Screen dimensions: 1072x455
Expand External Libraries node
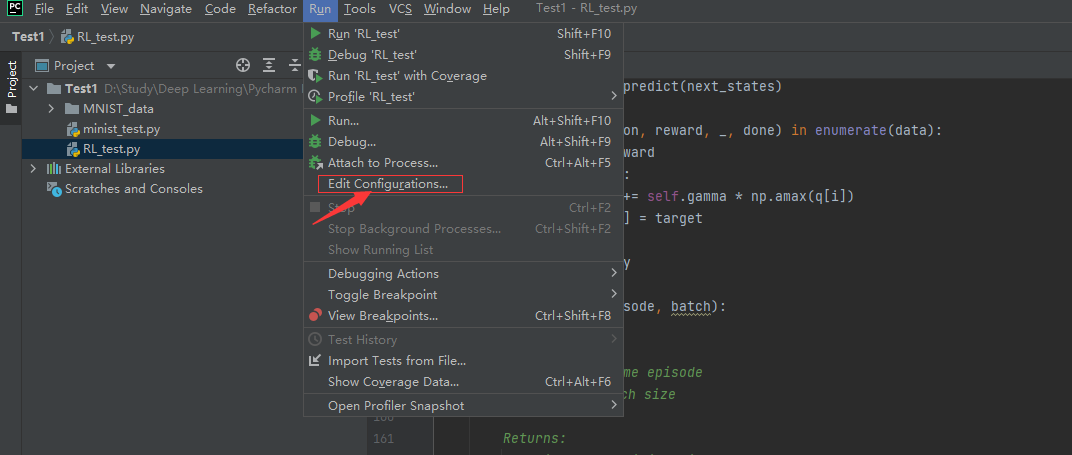pyautogui.click(x=33, y=169)
